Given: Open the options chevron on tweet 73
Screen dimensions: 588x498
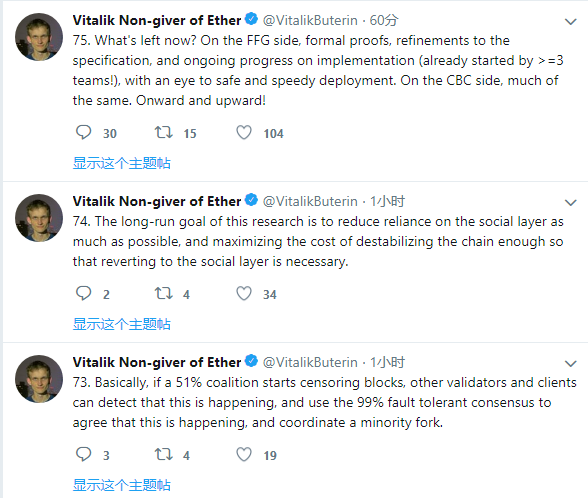Looking at the screenshot, I should click(570, 364).
